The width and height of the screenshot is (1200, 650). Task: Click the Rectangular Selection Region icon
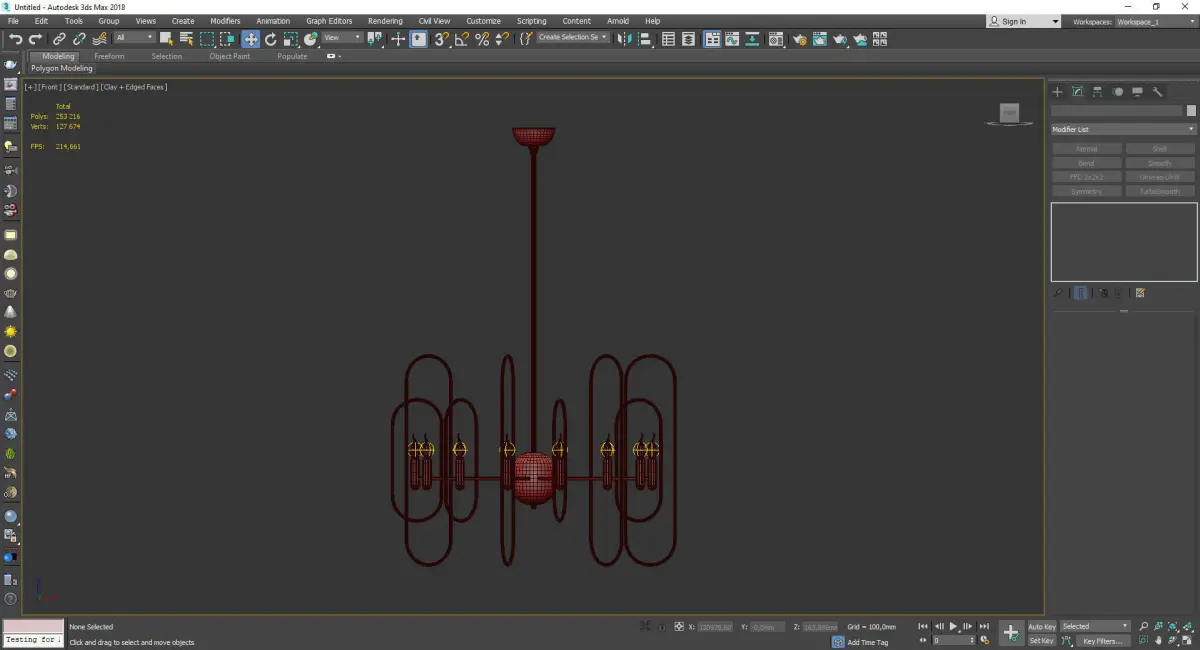[x=207, y=39]
